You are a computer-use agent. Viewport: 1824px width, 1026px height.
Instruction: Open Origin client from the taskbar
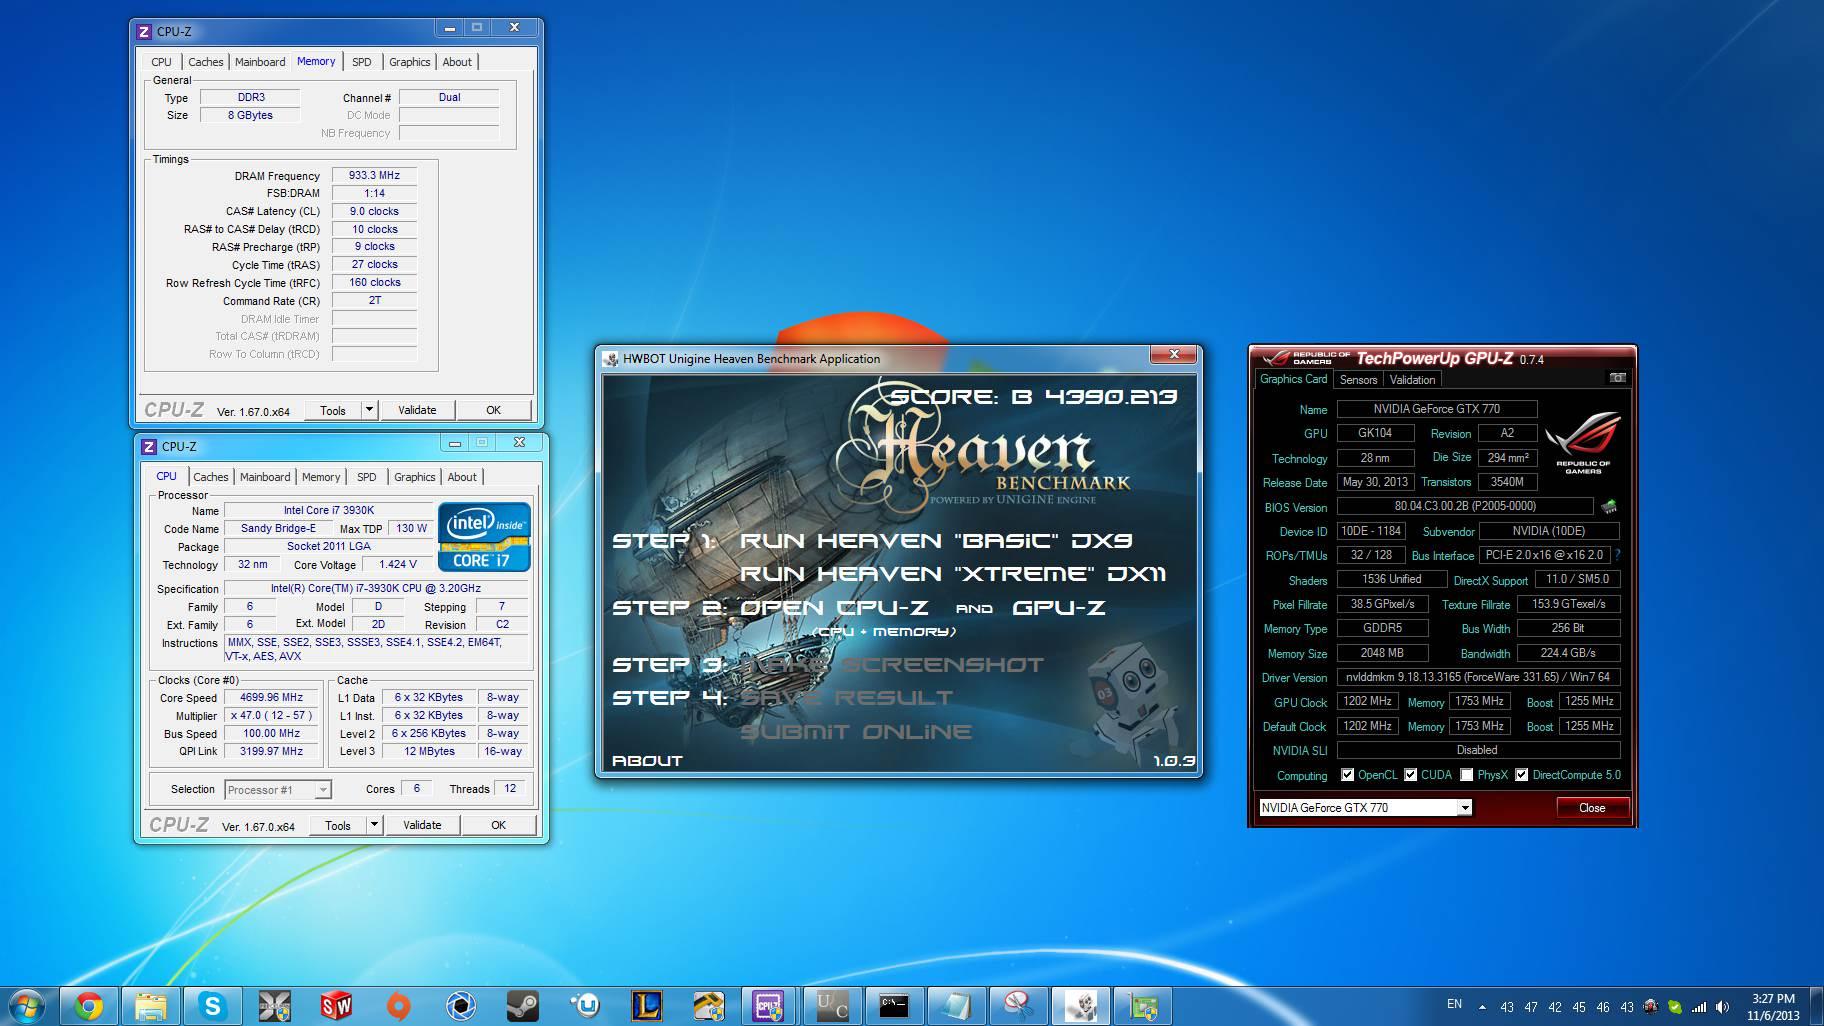(x=398, y=1006)
